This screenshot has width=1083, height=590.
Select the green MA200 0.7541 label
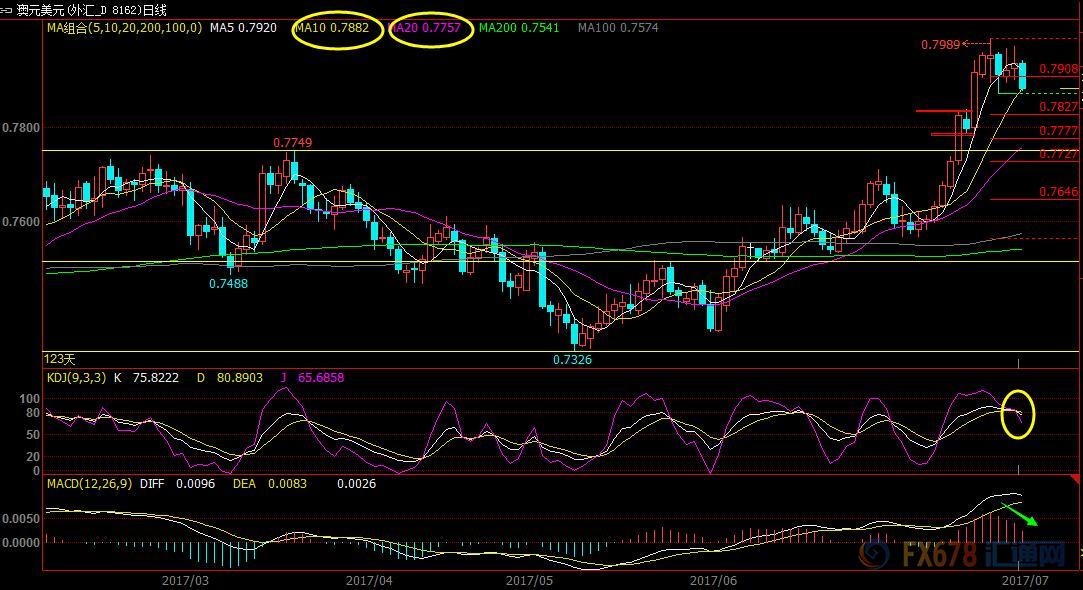pos(518,28)
